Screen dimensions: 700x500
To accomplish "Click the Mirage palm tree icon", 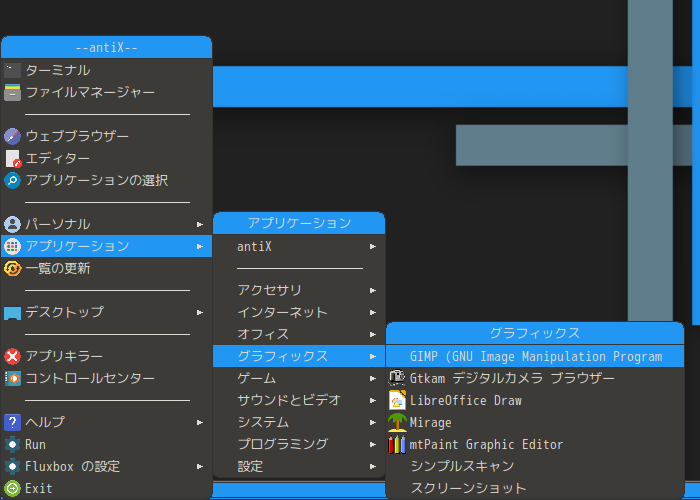I will 397,422.
